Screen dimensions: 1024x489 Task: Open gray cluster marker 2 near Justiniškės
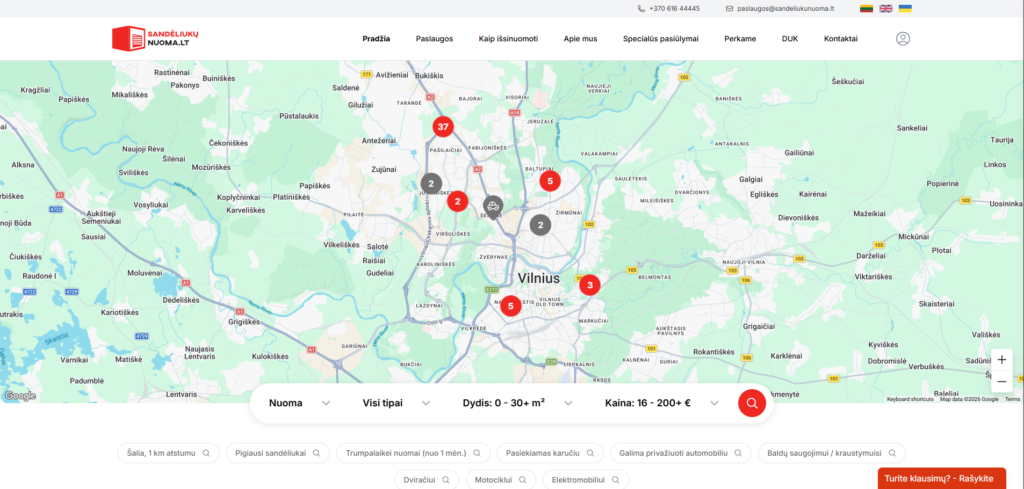tap(431, 183)
